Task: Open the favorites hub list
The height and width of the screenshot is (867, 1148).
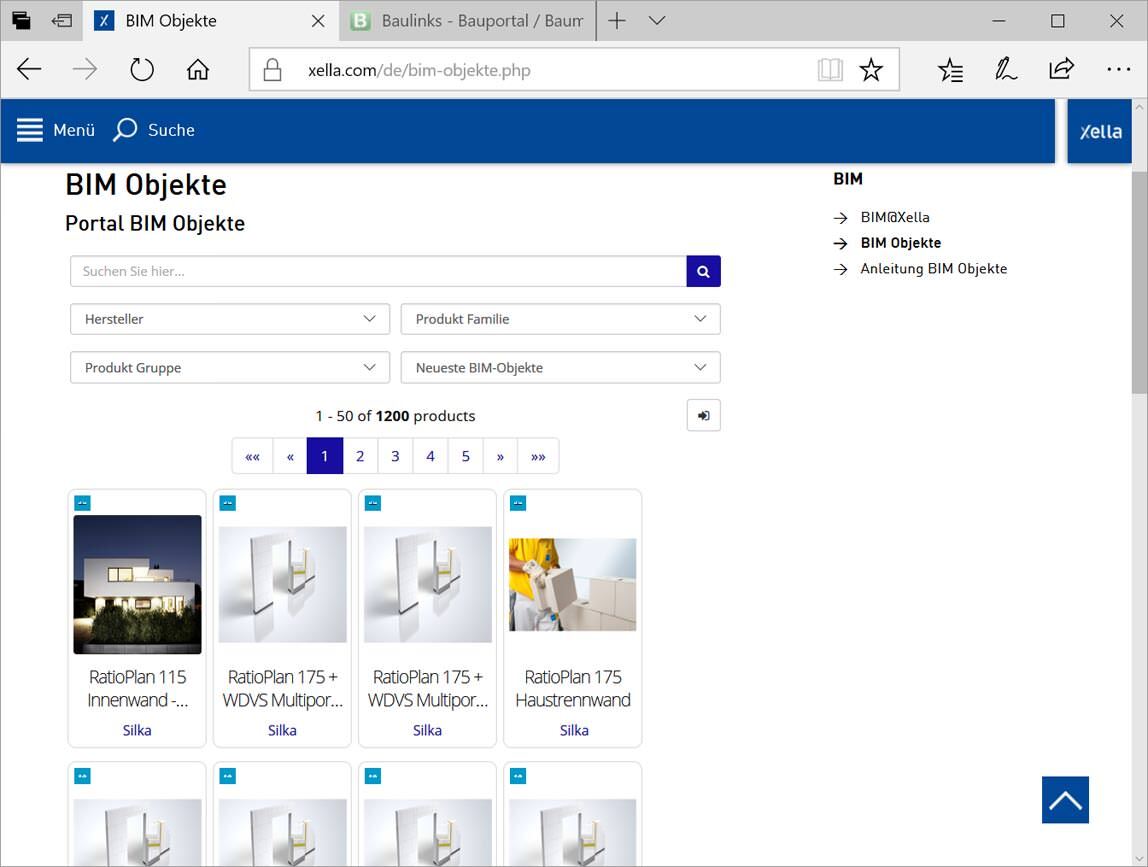Action: pos(950,70)
